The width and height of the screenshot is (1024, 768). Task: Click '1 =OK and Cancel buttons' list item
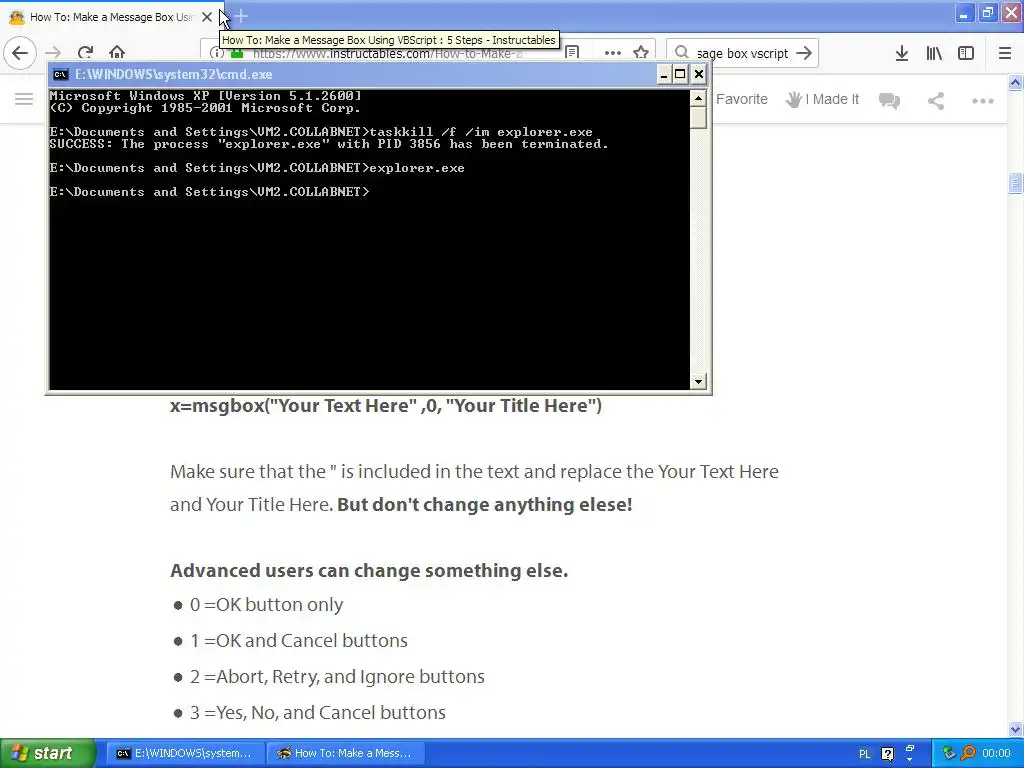(298, 641)
